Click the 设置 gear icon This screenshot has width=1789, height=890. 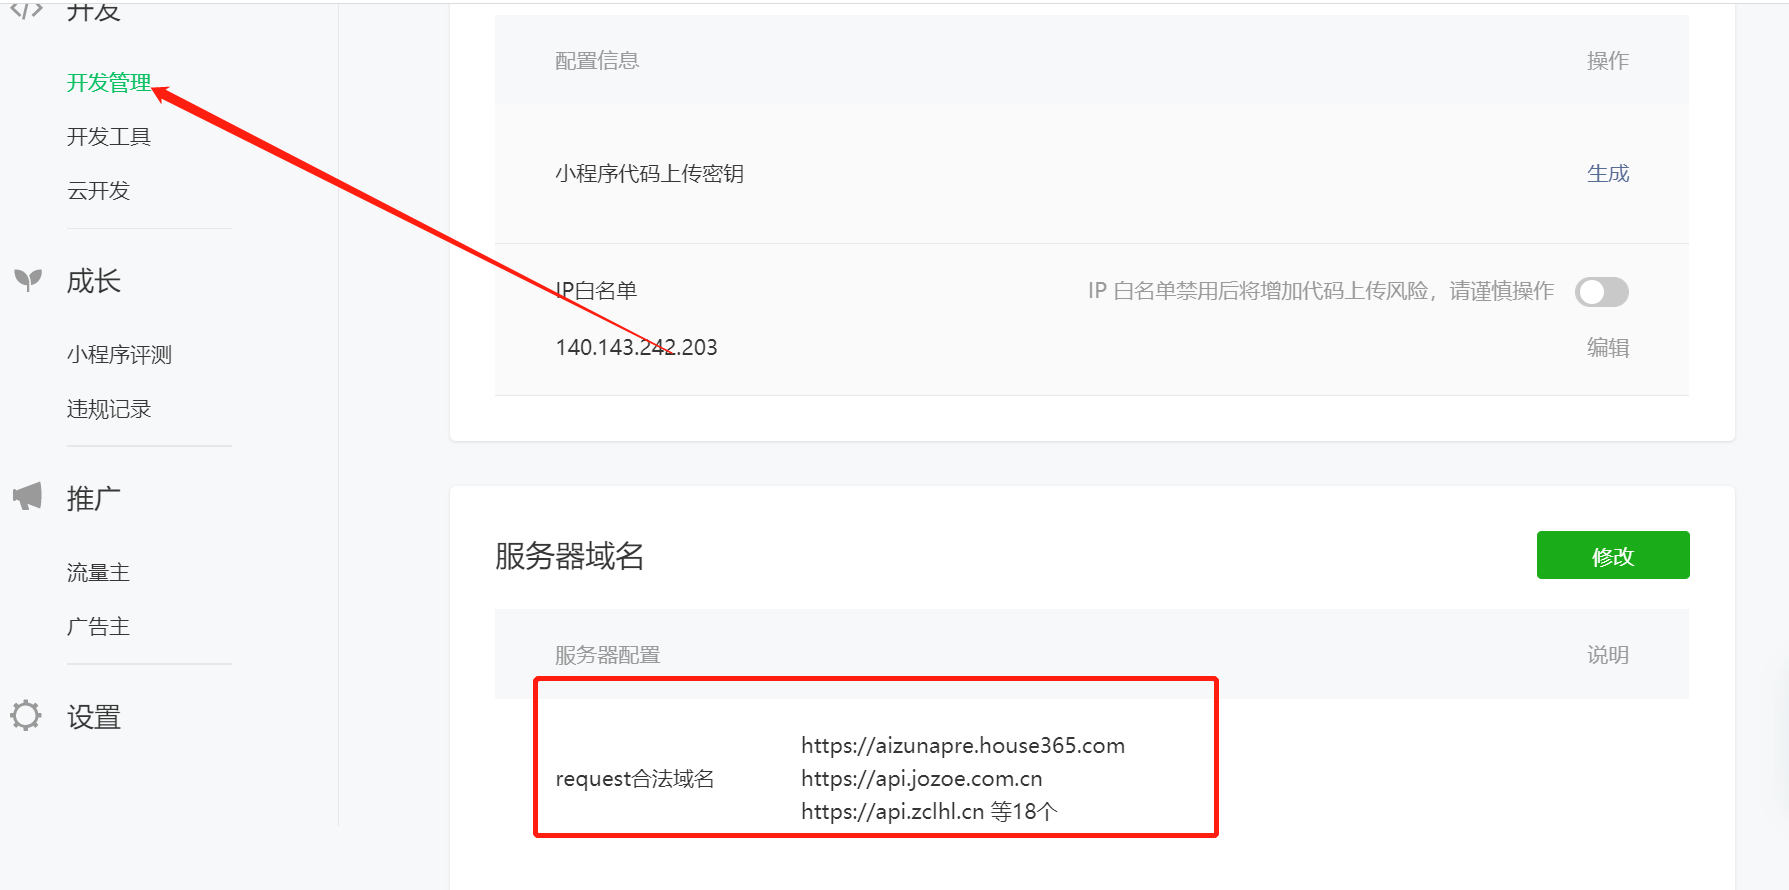click(x=26, y=716)
